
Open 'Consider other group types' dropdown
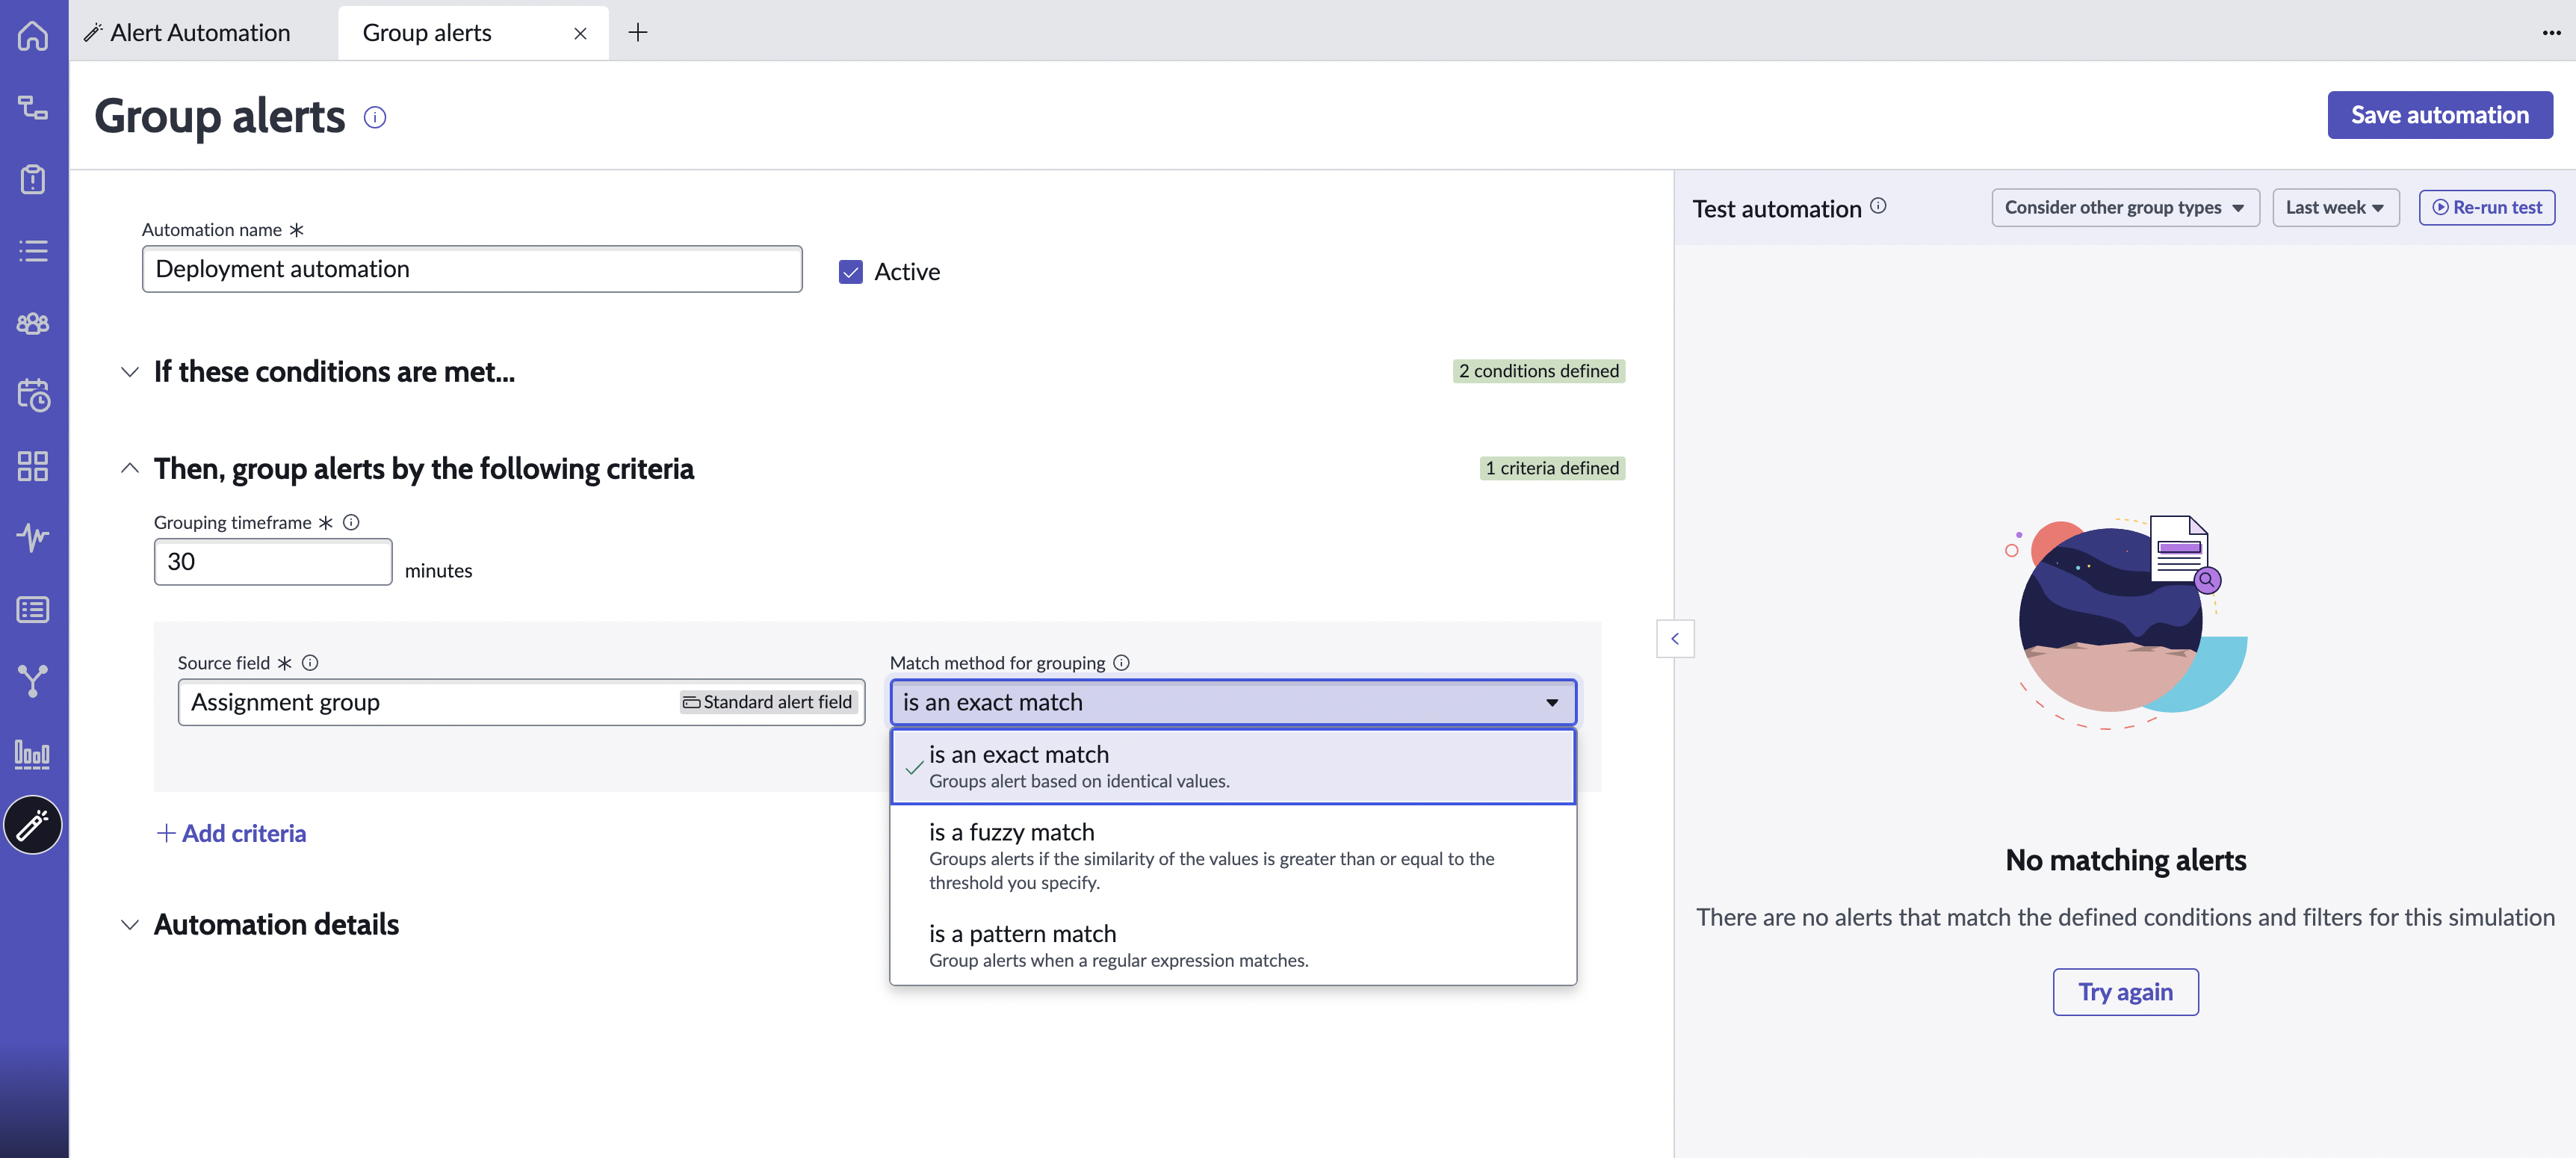coord(2125,207)
